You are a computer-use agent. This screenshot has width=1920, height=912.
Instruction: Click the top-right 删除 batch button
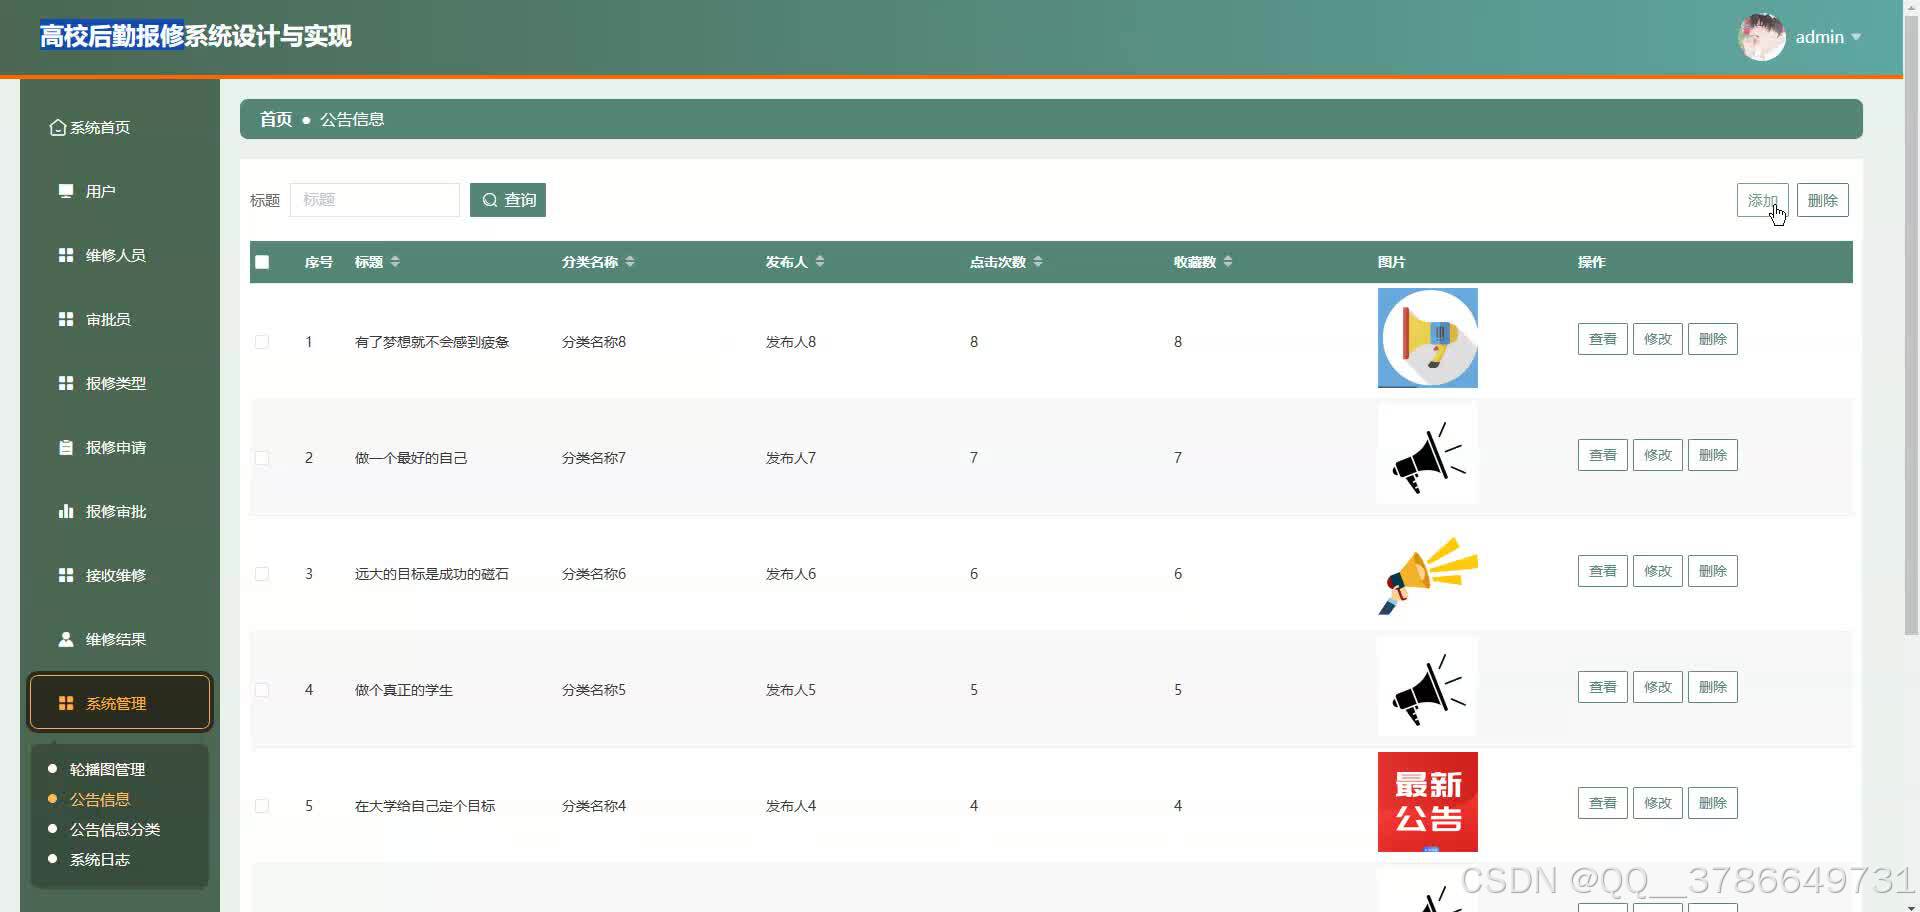[x=1822, y=200]
